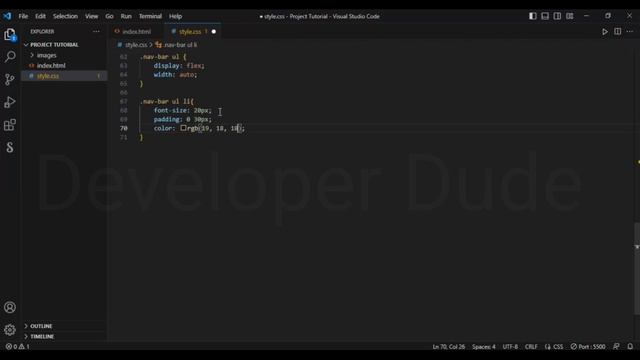The height and width of the screenshot is (360, 640).
Task: Open notifications bell in status bar
Action: point(630,347)
